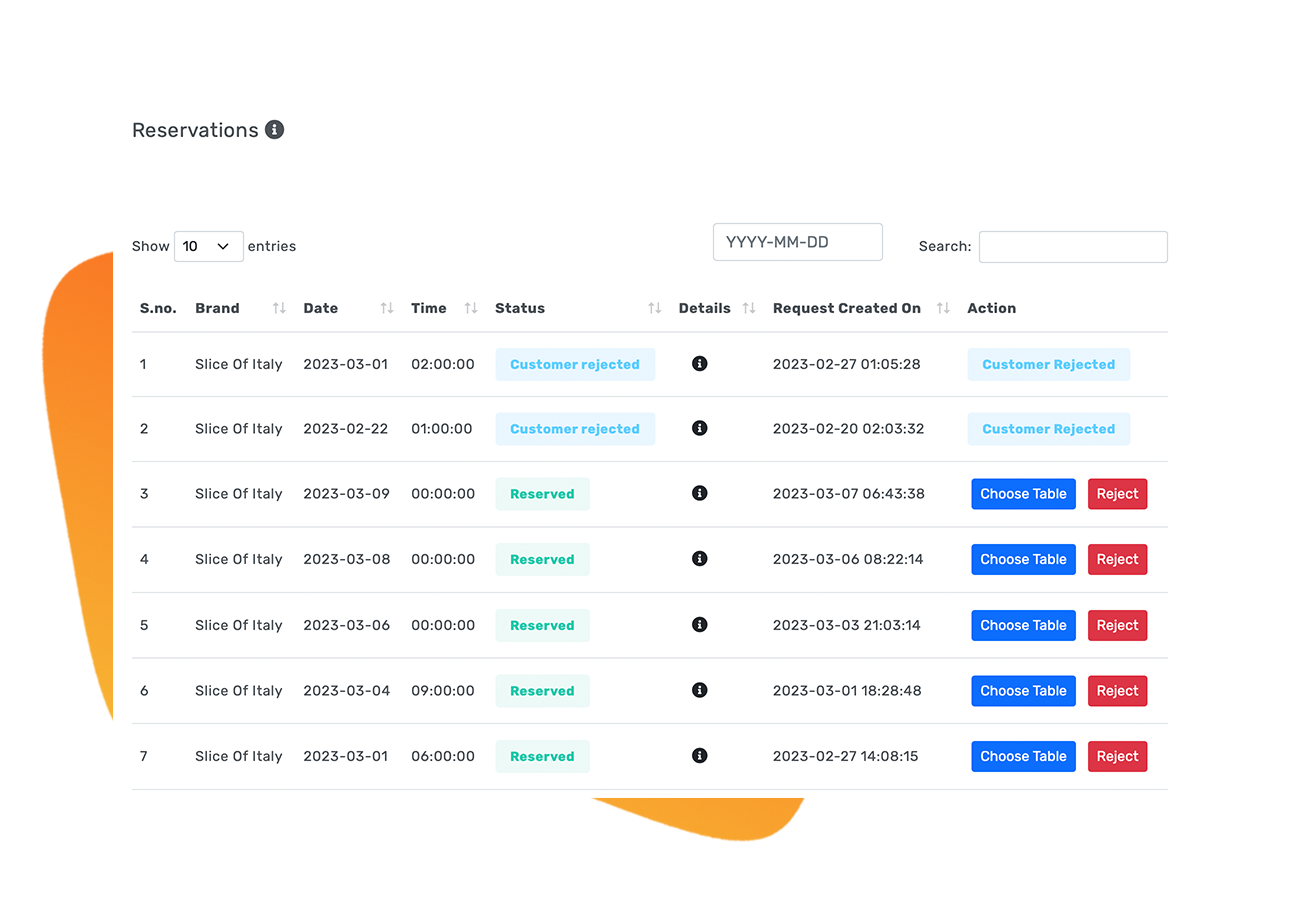1300x900 pixels.
Task: Click Slice Of Italy in row 4
Action: 239,559
